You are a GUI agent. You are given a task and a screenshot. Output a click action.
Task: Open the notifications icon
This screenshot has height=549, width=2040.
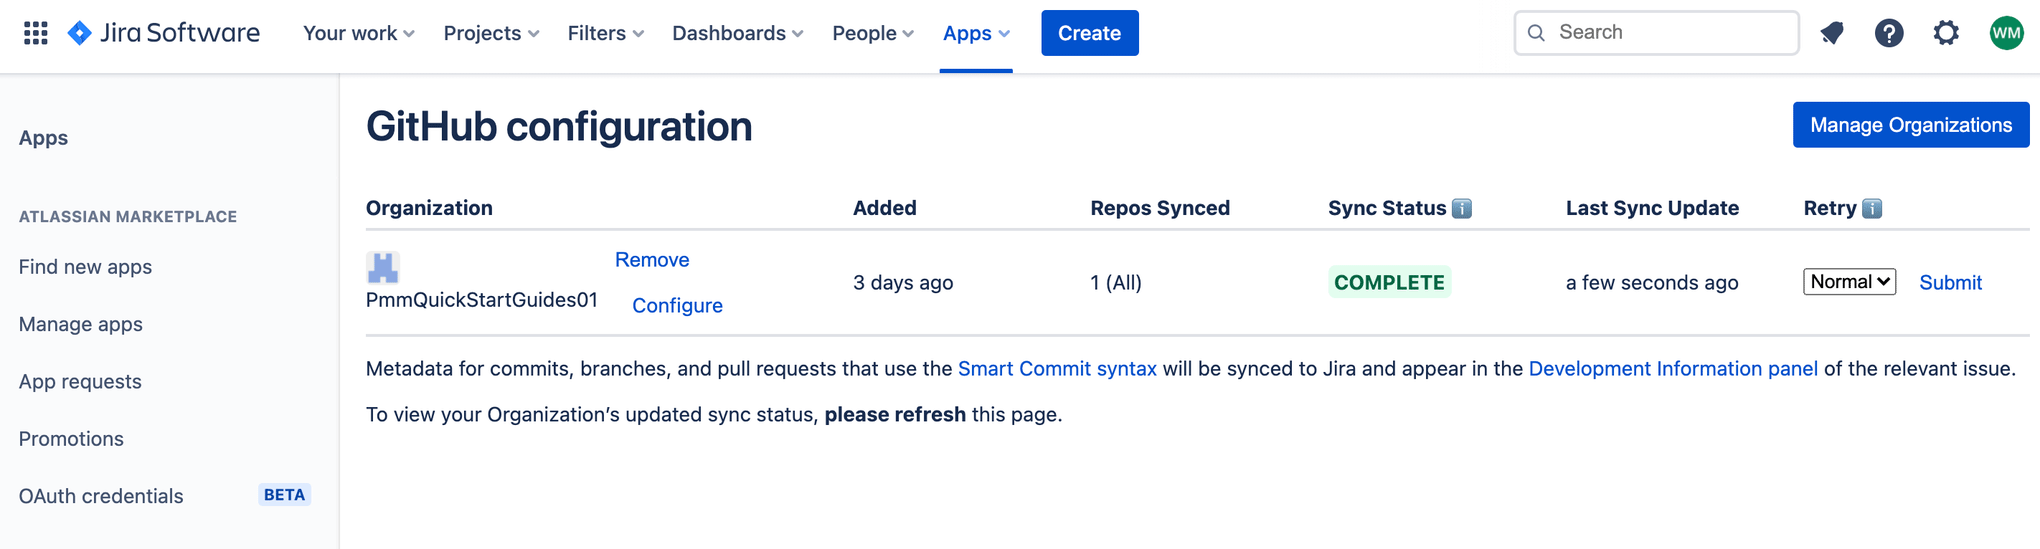click(x=1832, y=33)
